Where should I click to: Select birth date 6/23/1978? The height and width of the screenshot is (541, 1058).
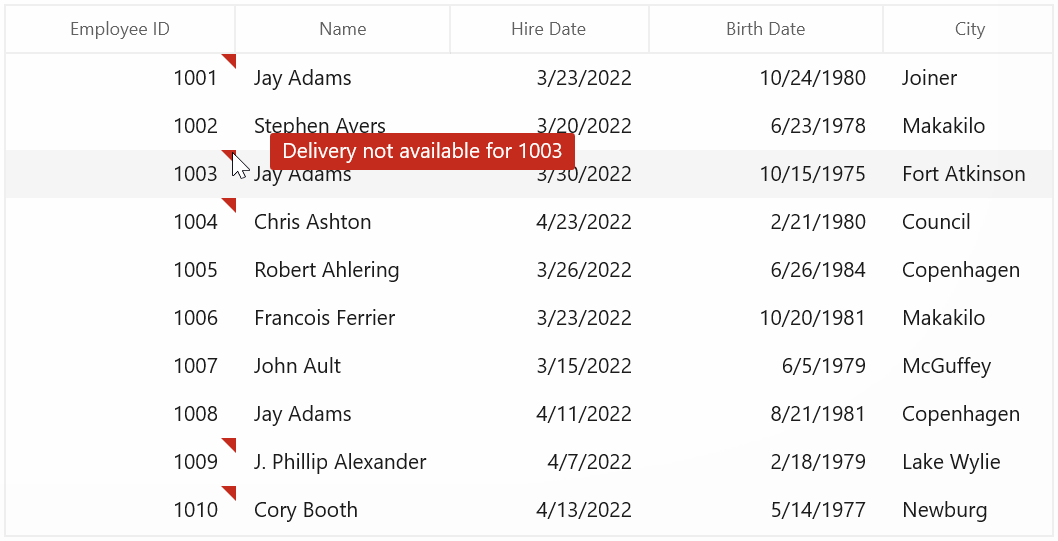click(818, 126)
